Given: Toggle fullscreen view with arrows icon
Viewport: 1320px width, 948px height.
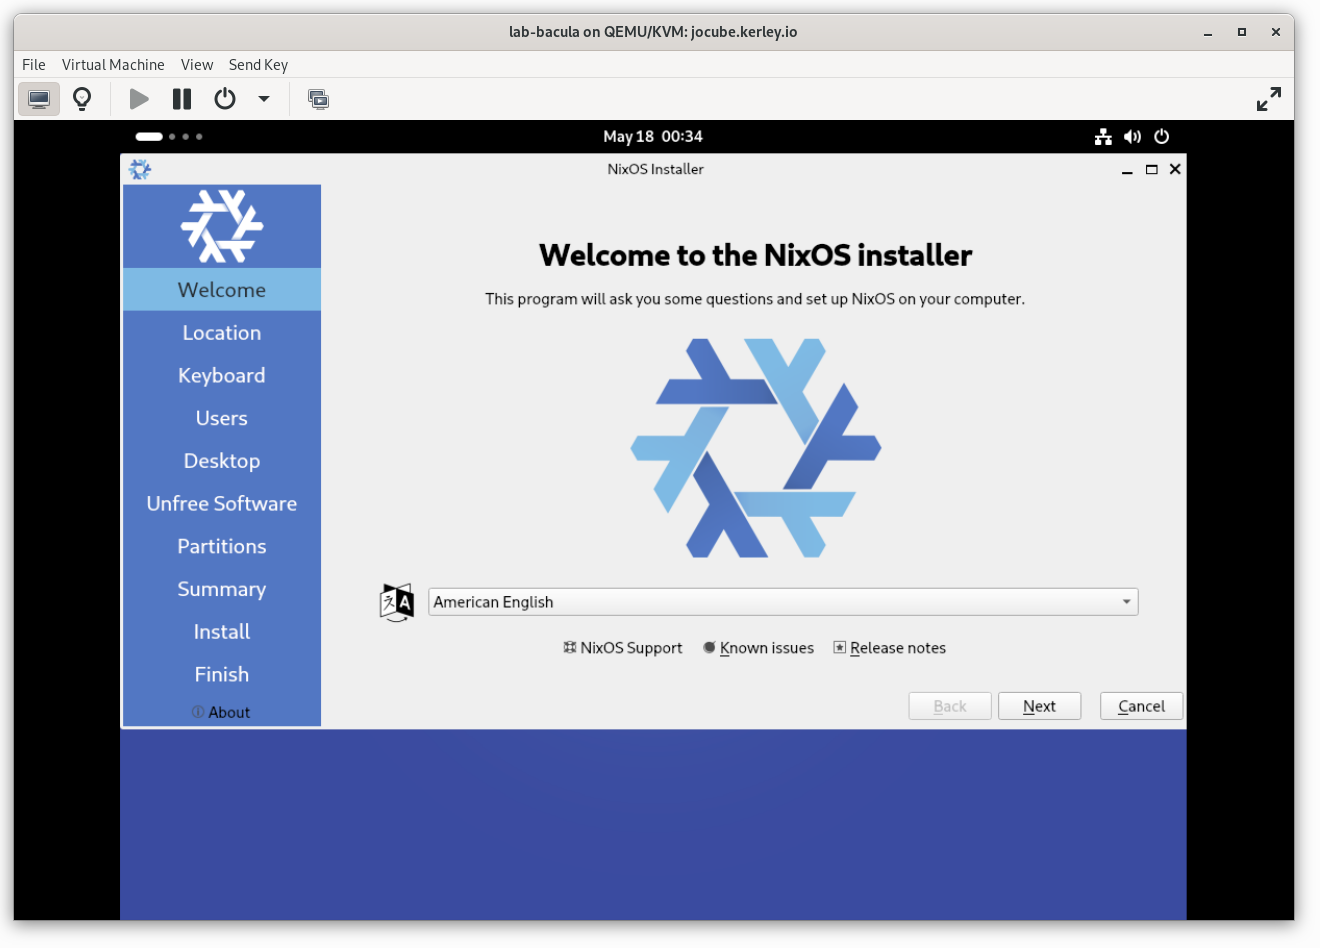Looking at the screenshot, I should pos(1268,99).
